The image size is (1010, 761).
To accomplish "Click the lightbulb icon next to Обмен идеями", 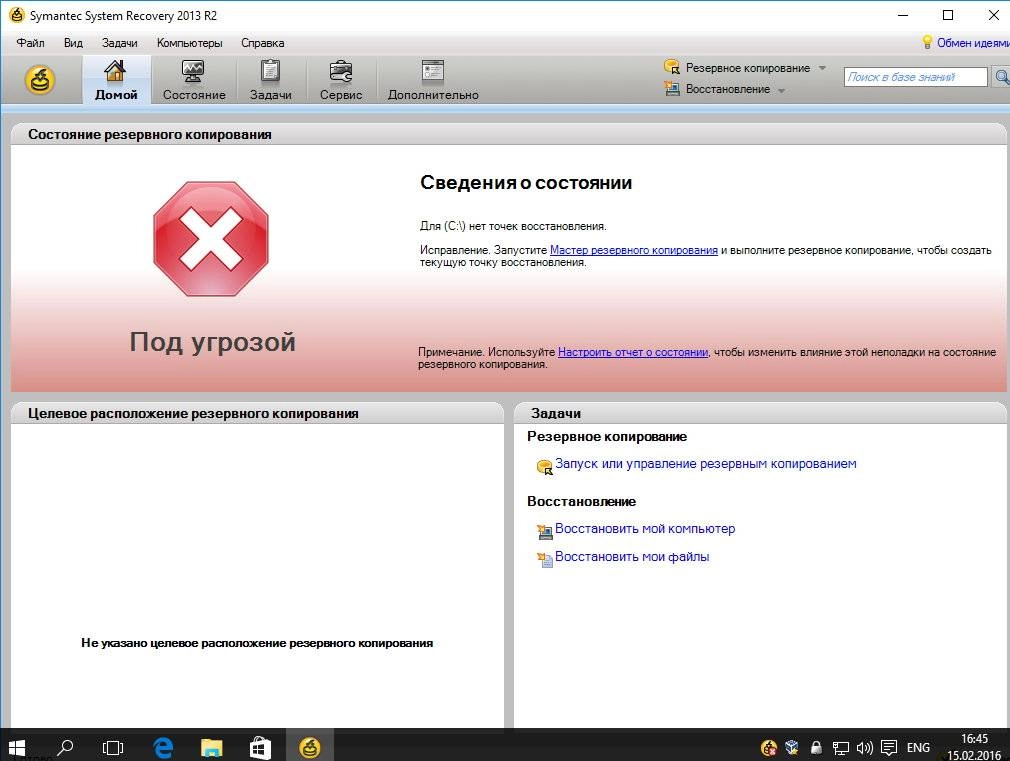I will [x=927, y=43].
